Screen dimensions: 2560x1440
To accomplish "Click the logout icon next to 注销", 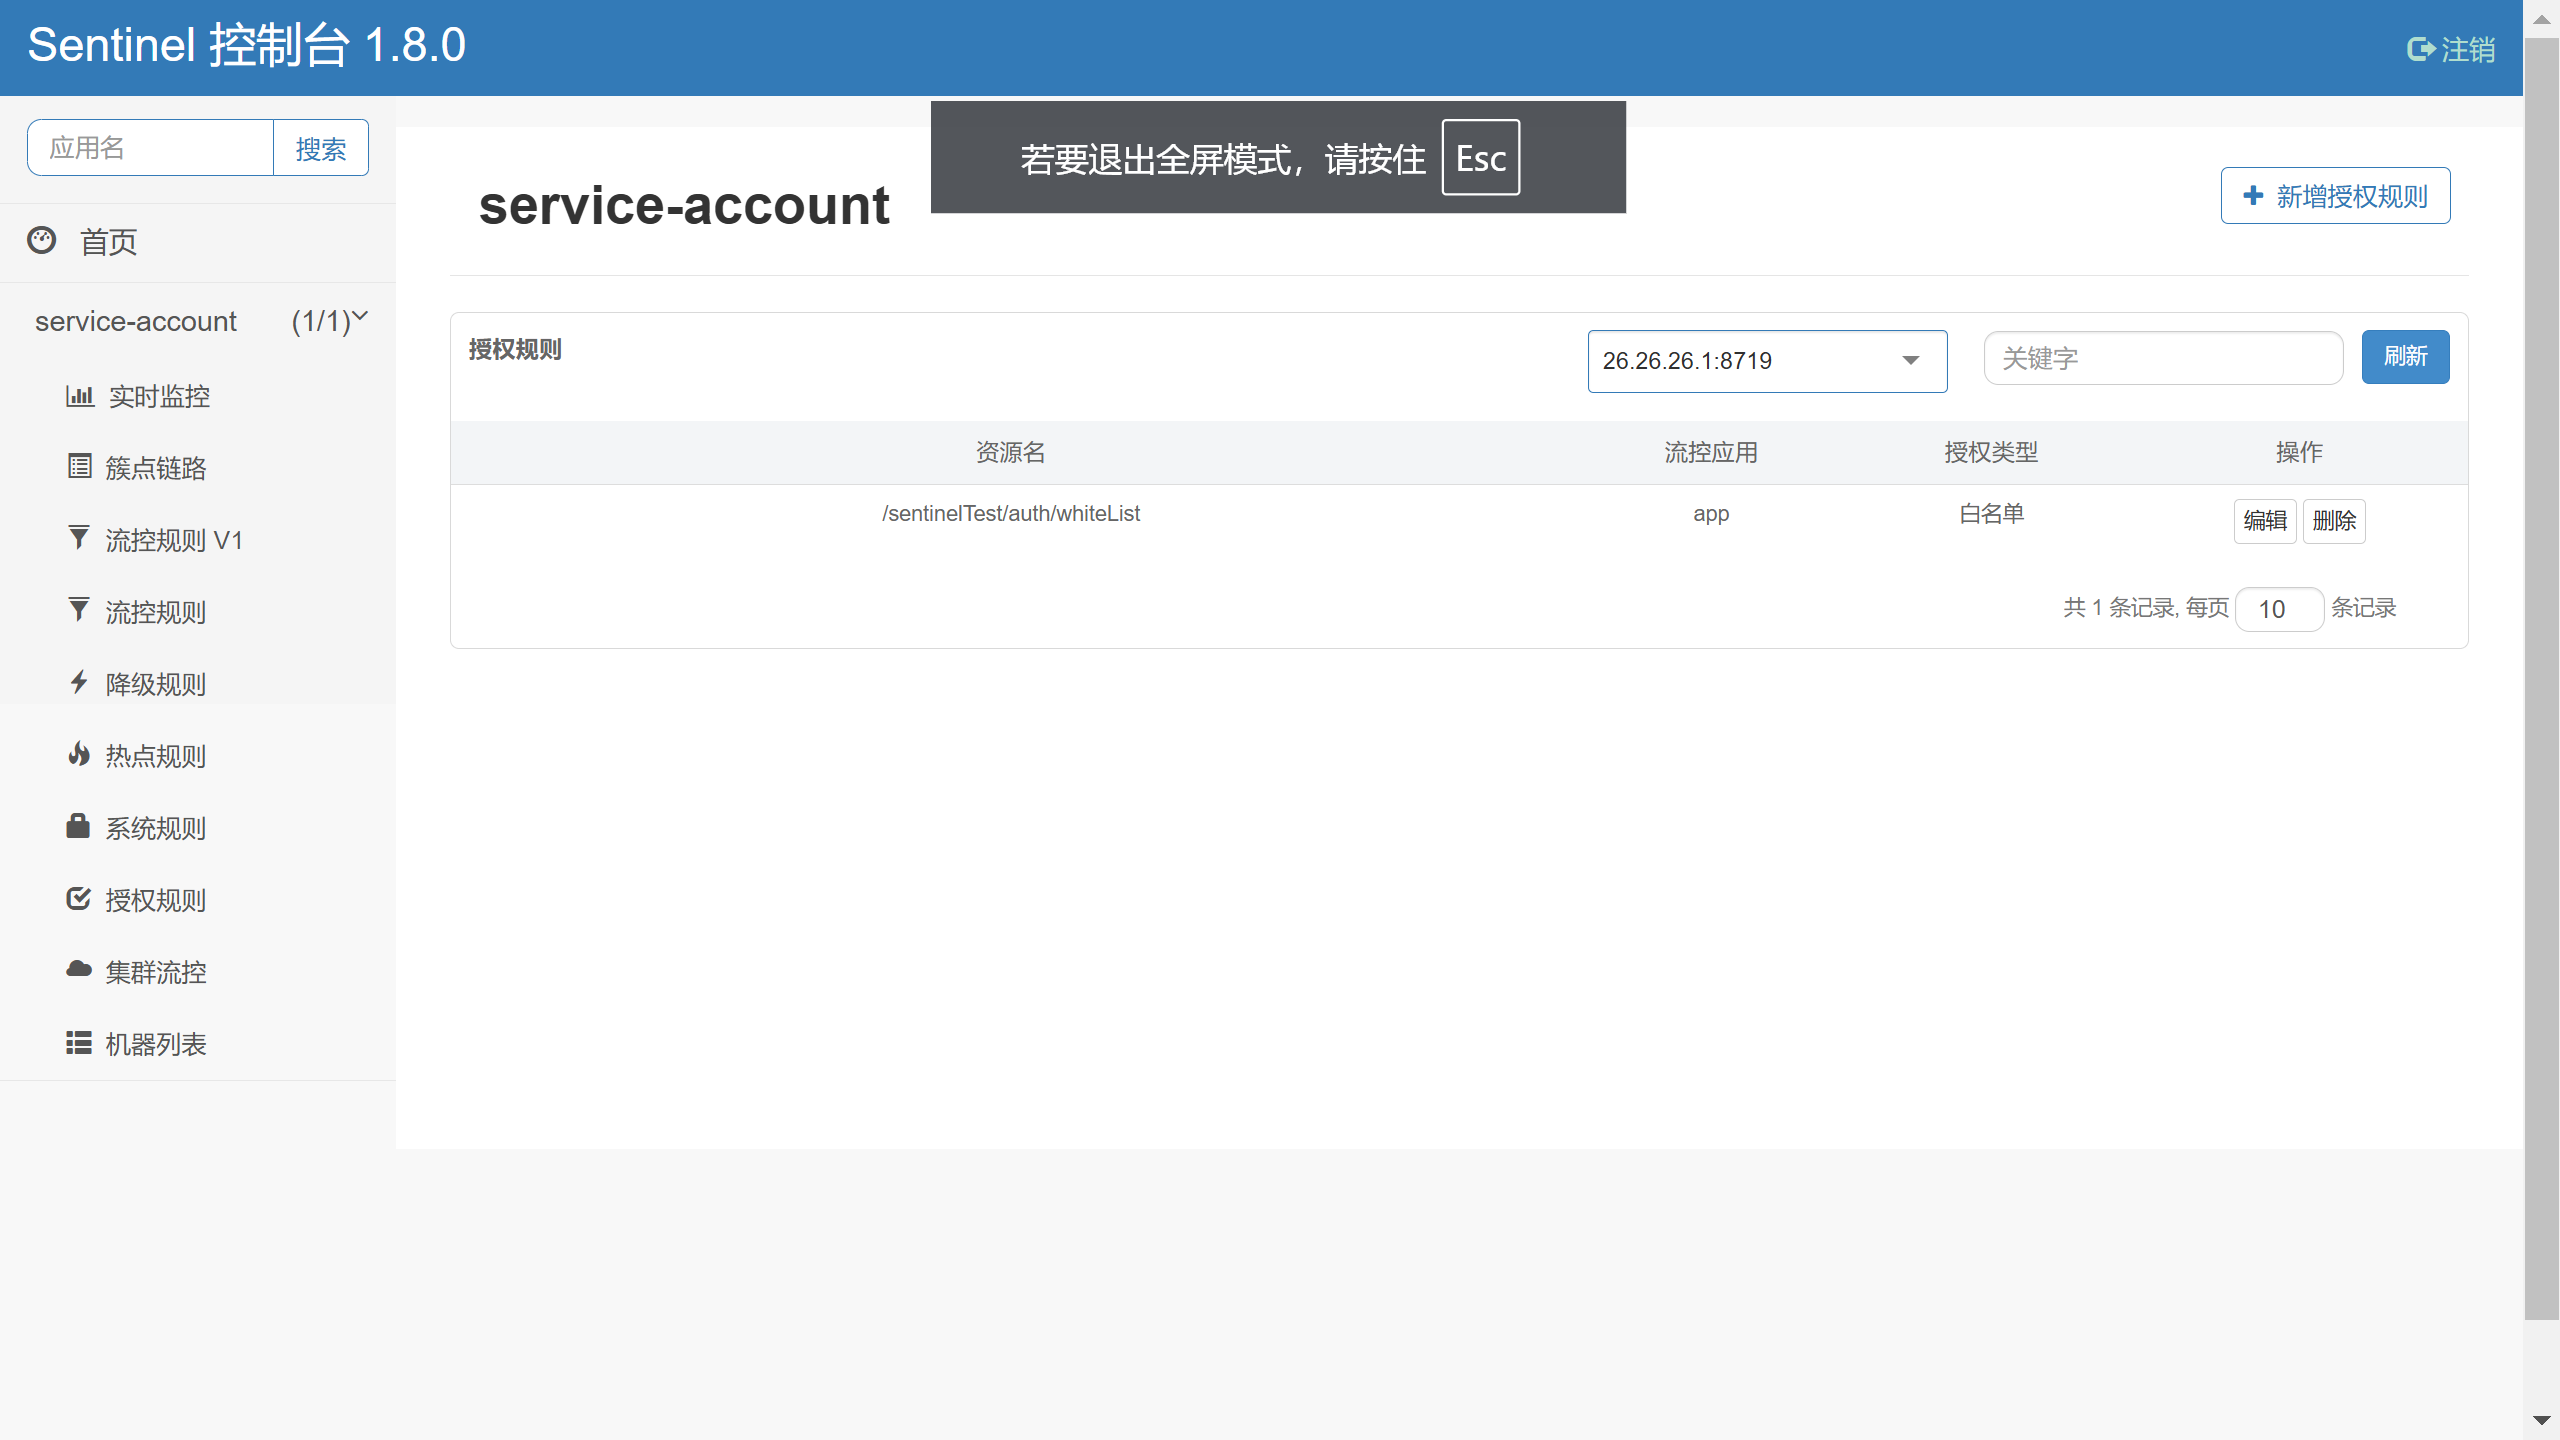I will click(x=2420, y=49).
